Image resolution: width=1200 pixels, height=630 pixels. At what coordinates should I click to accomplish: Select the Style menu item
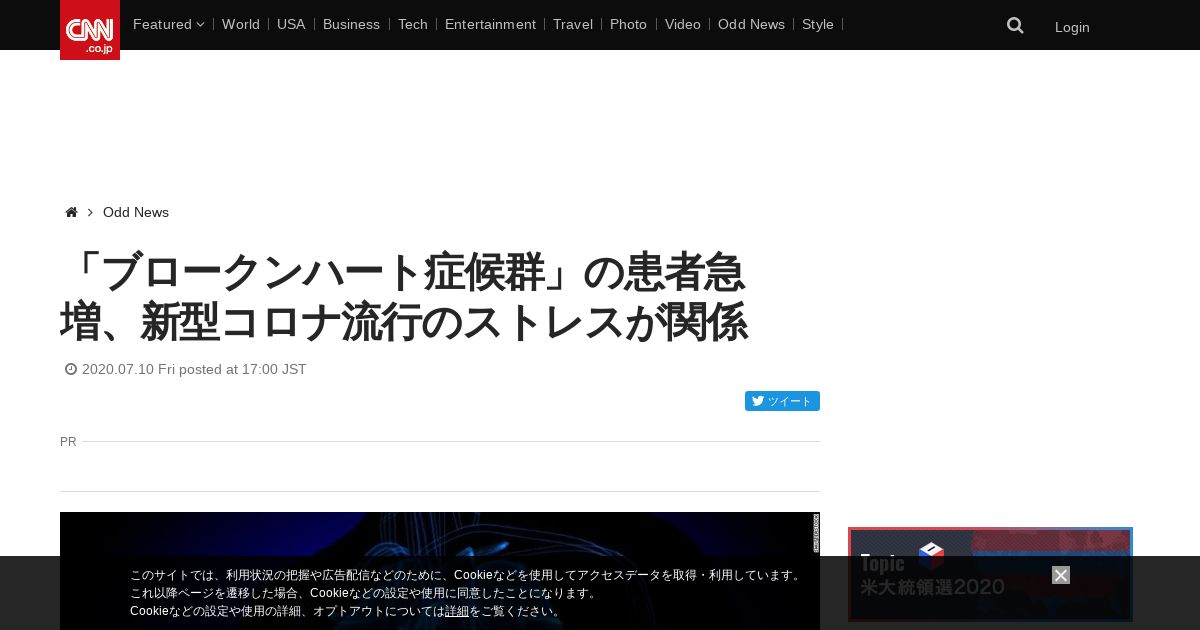[818, 24]
